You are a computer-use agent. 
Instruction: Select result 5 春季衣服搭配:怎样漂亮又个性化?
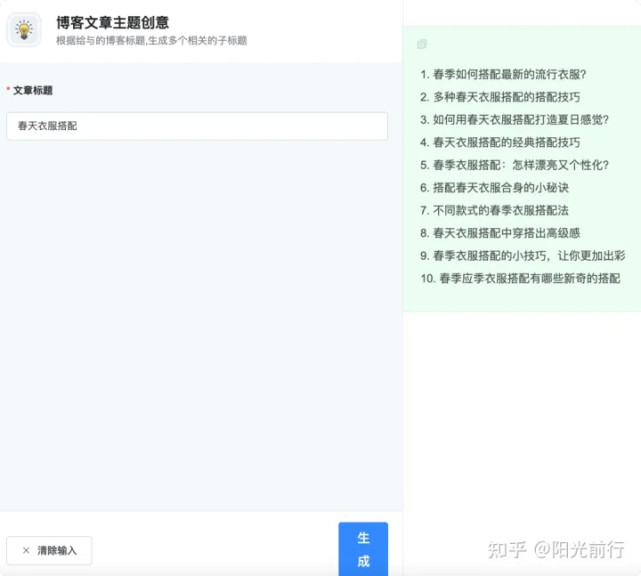[515, 165]
